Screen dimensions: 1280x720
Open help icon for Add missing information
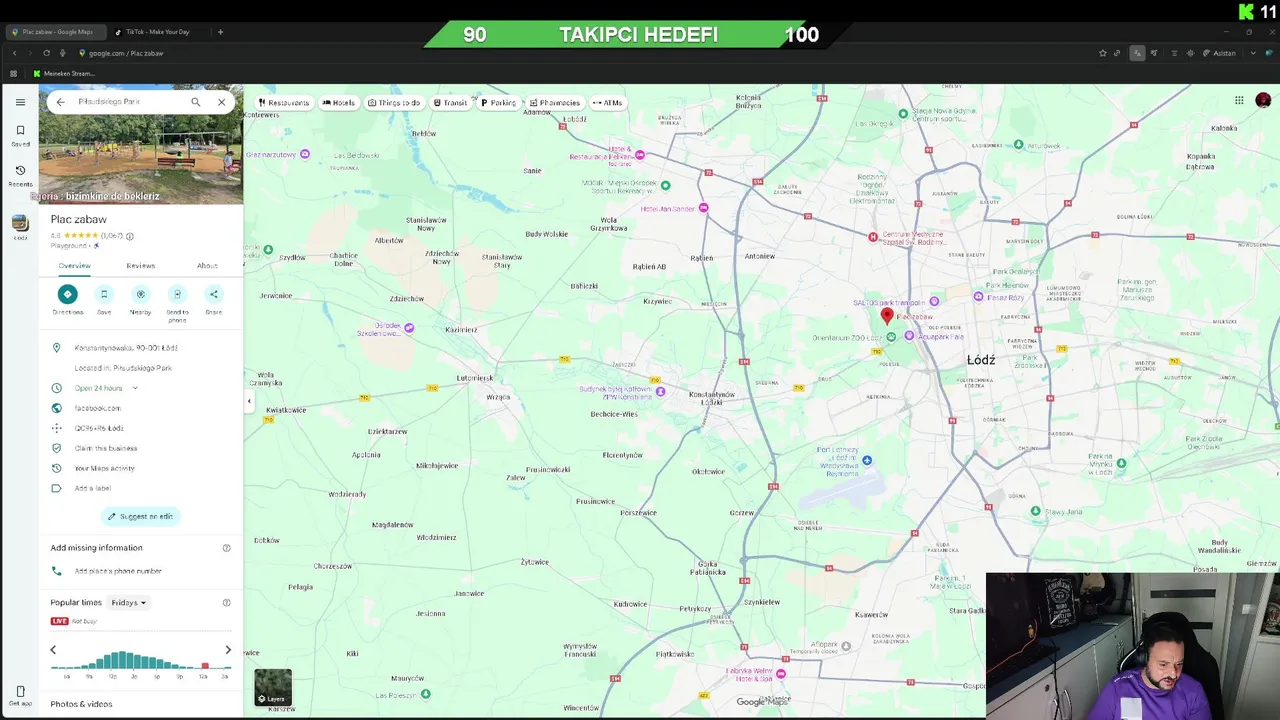(226, 548)
